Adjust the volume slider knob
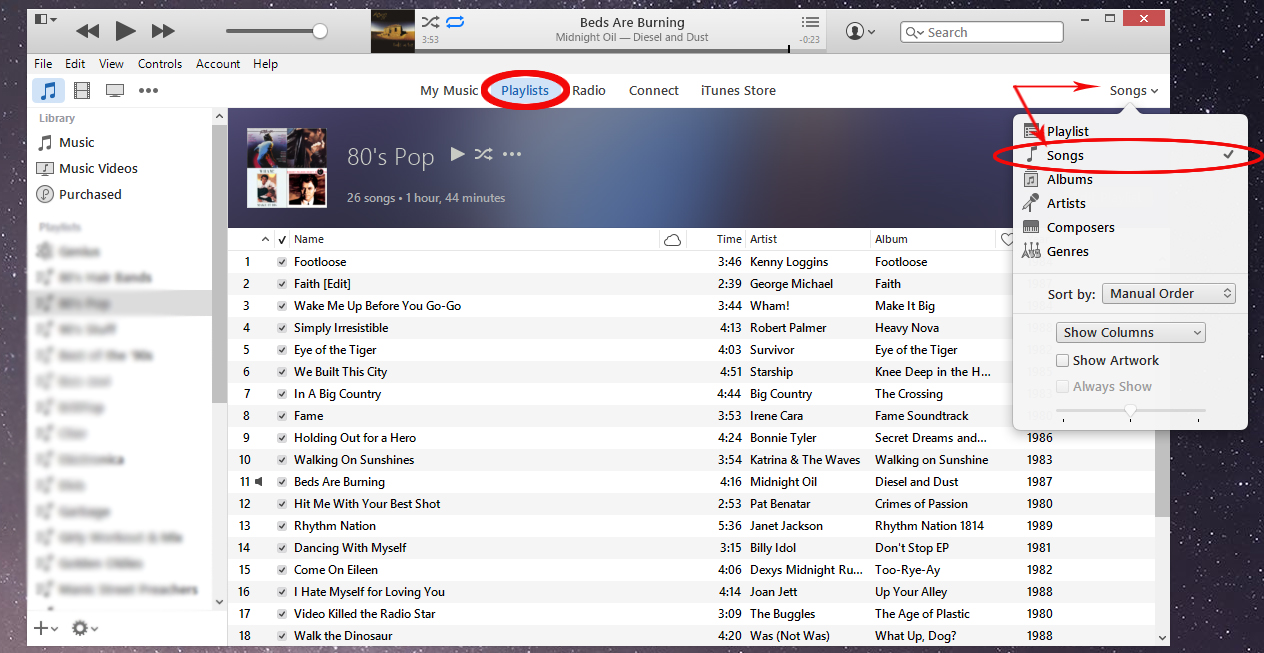Screen dimensions: 1264x653 320,31
